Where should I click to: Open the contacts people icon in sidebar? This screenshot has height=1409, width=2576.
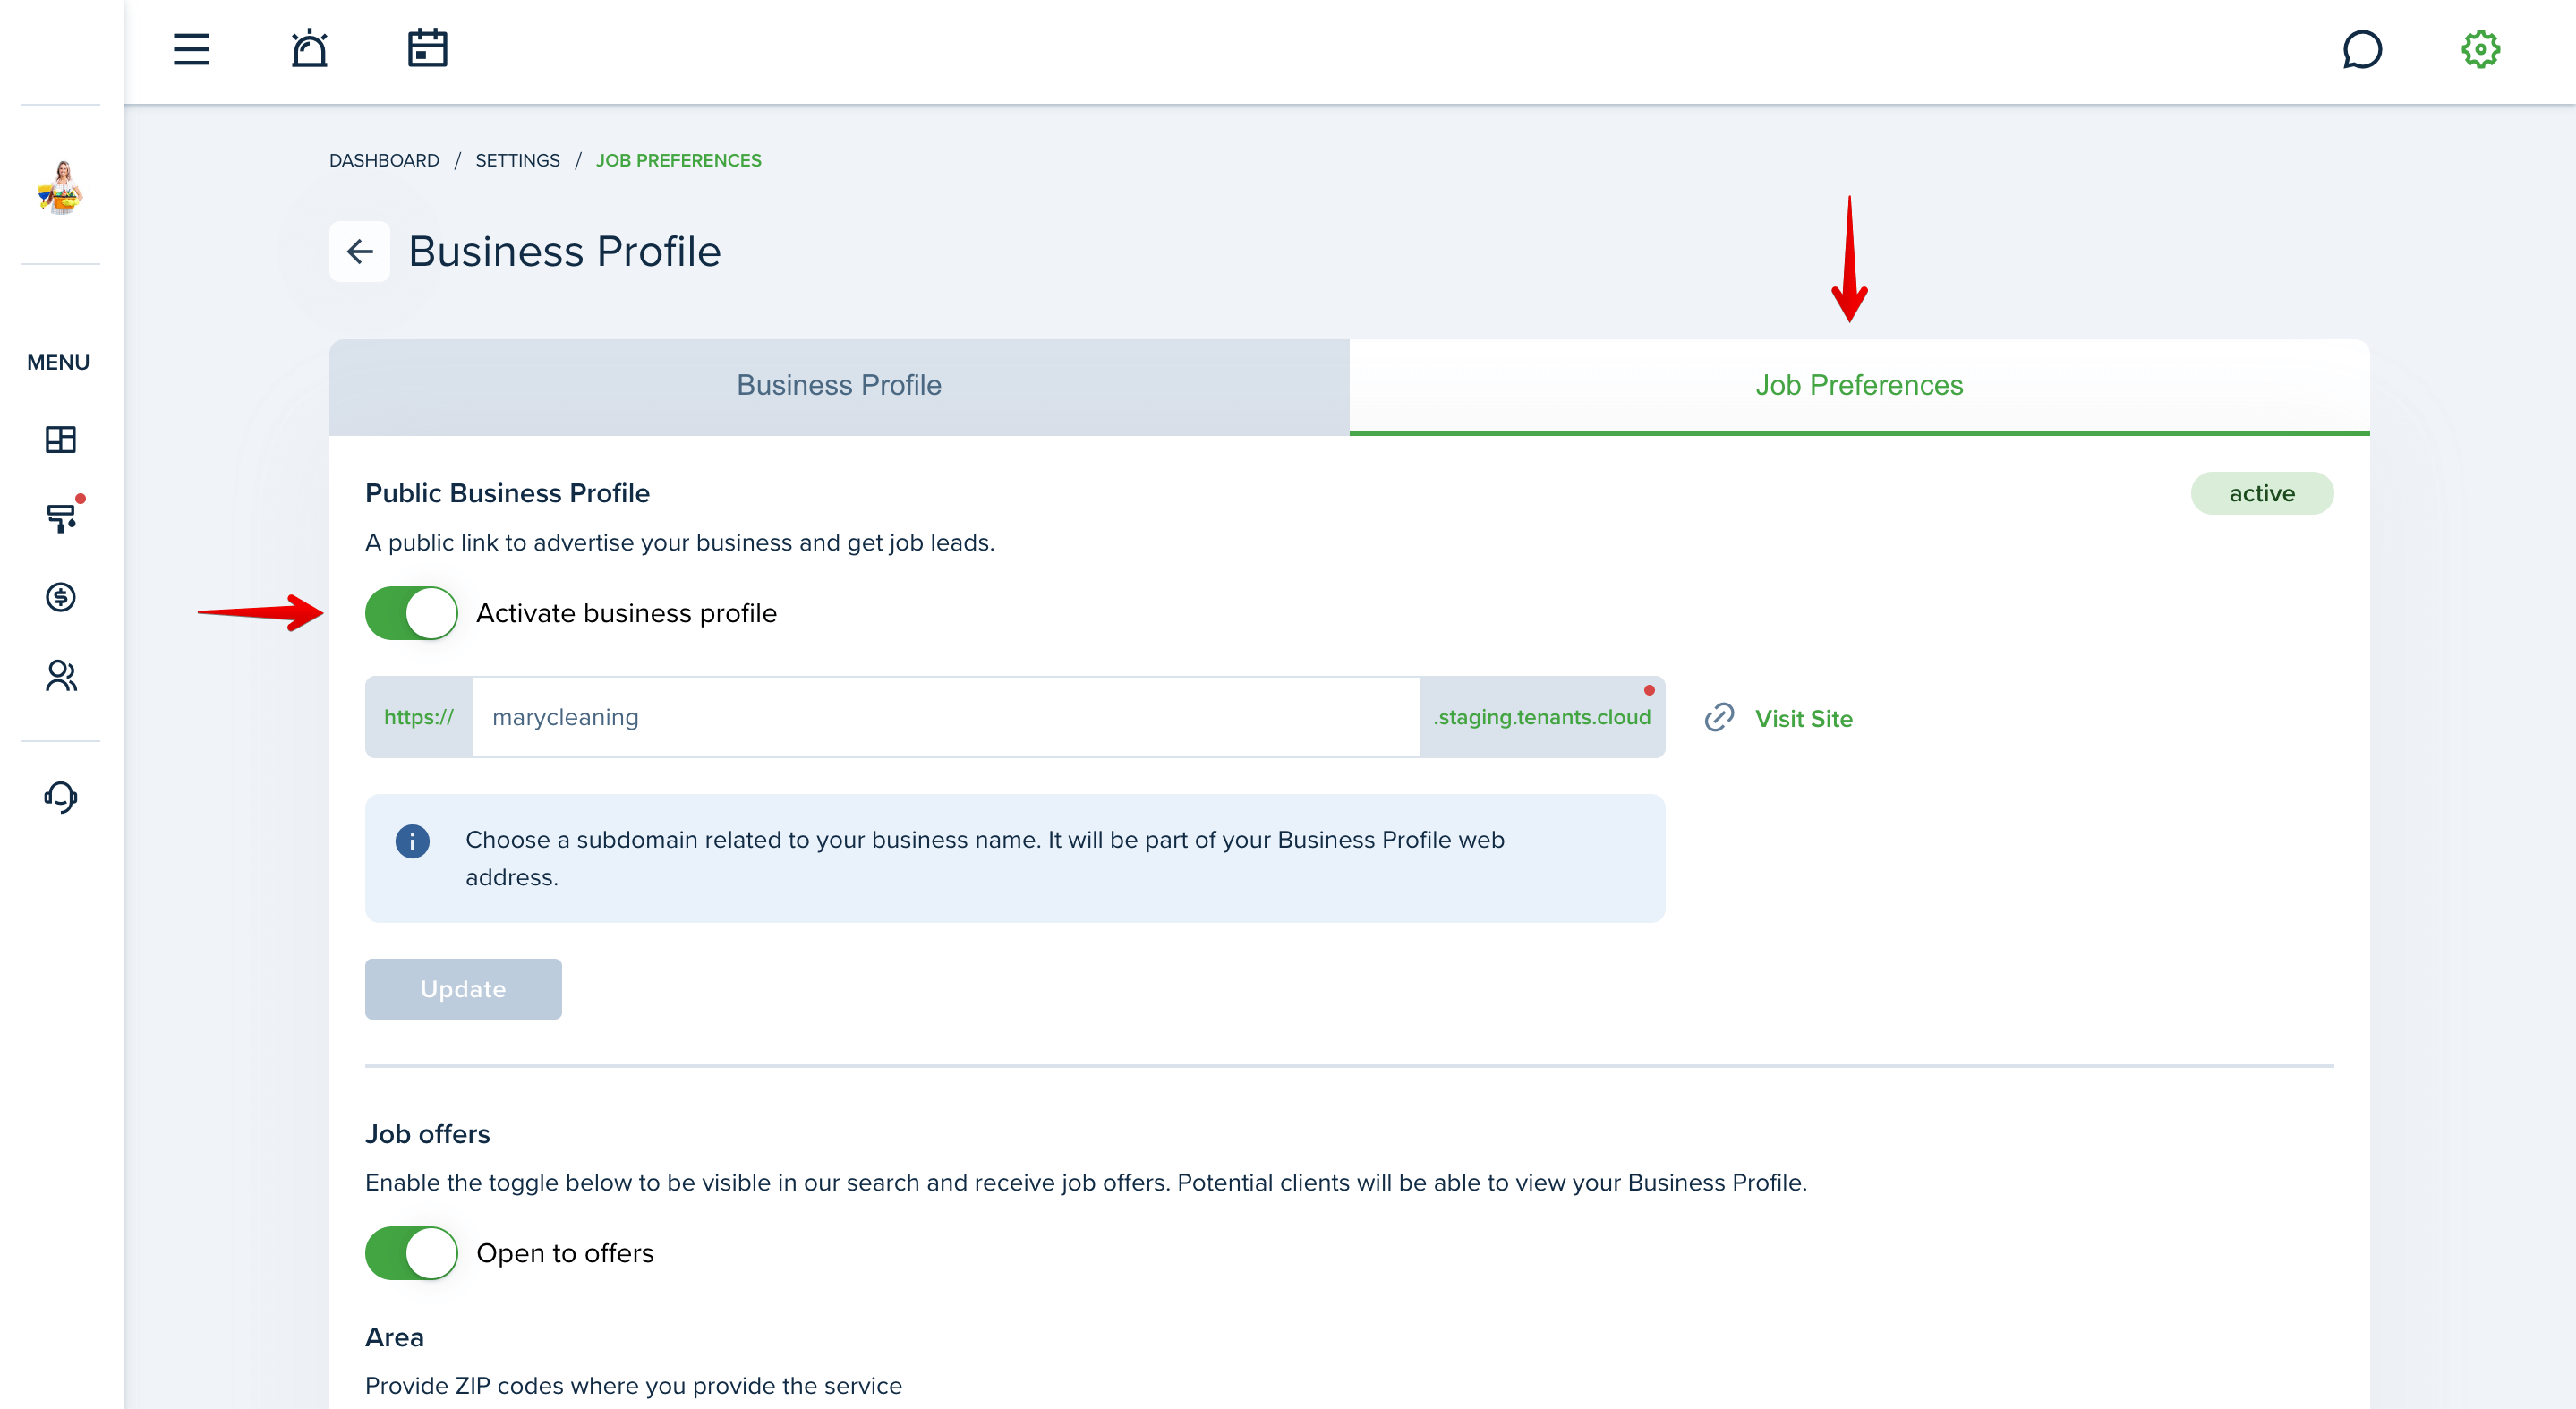click(61, 676)
